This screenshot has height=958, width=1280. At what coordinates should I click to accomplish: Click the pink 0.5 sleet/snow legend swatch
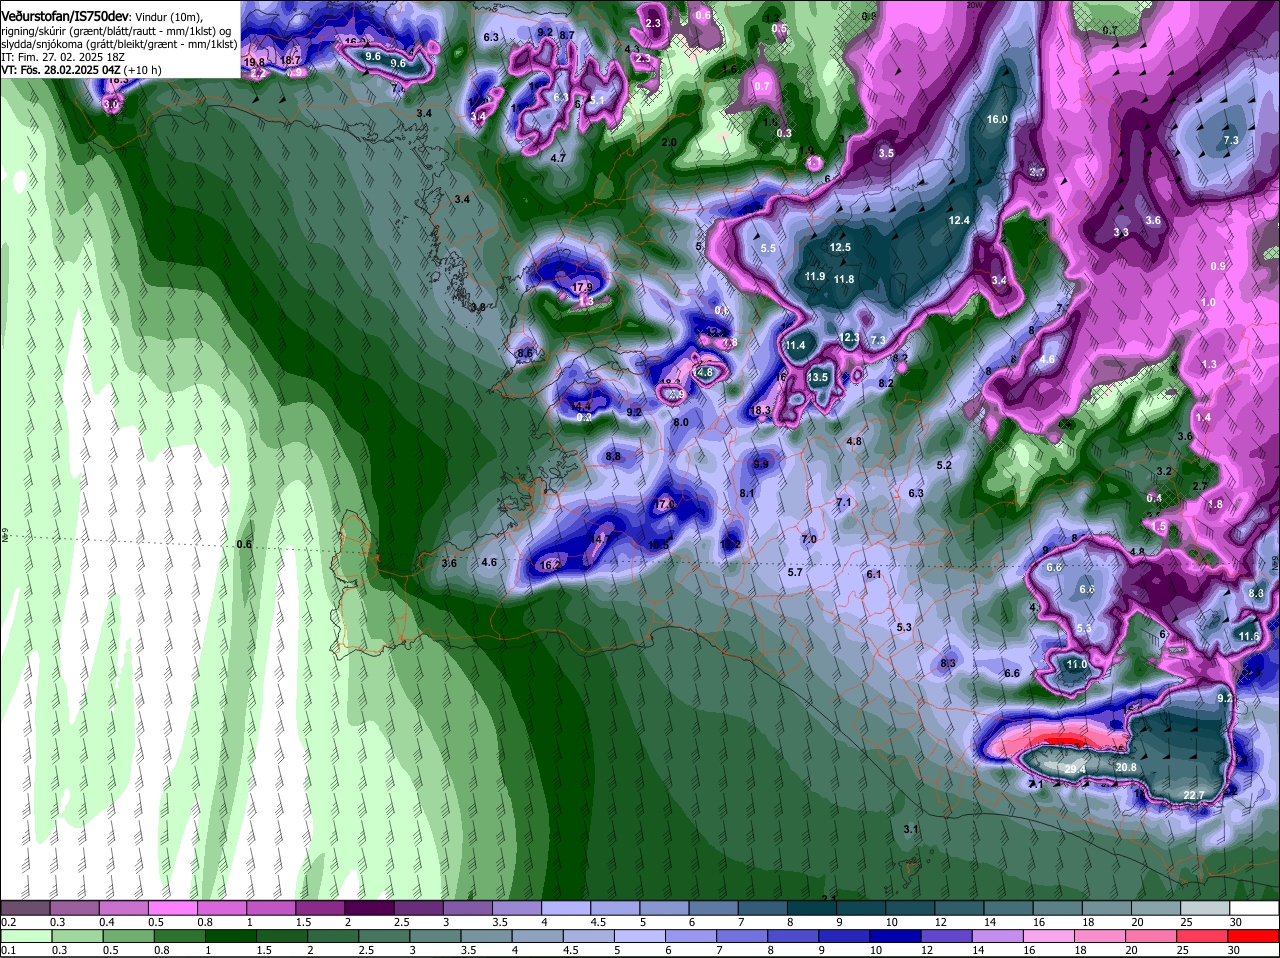(171, 907)
